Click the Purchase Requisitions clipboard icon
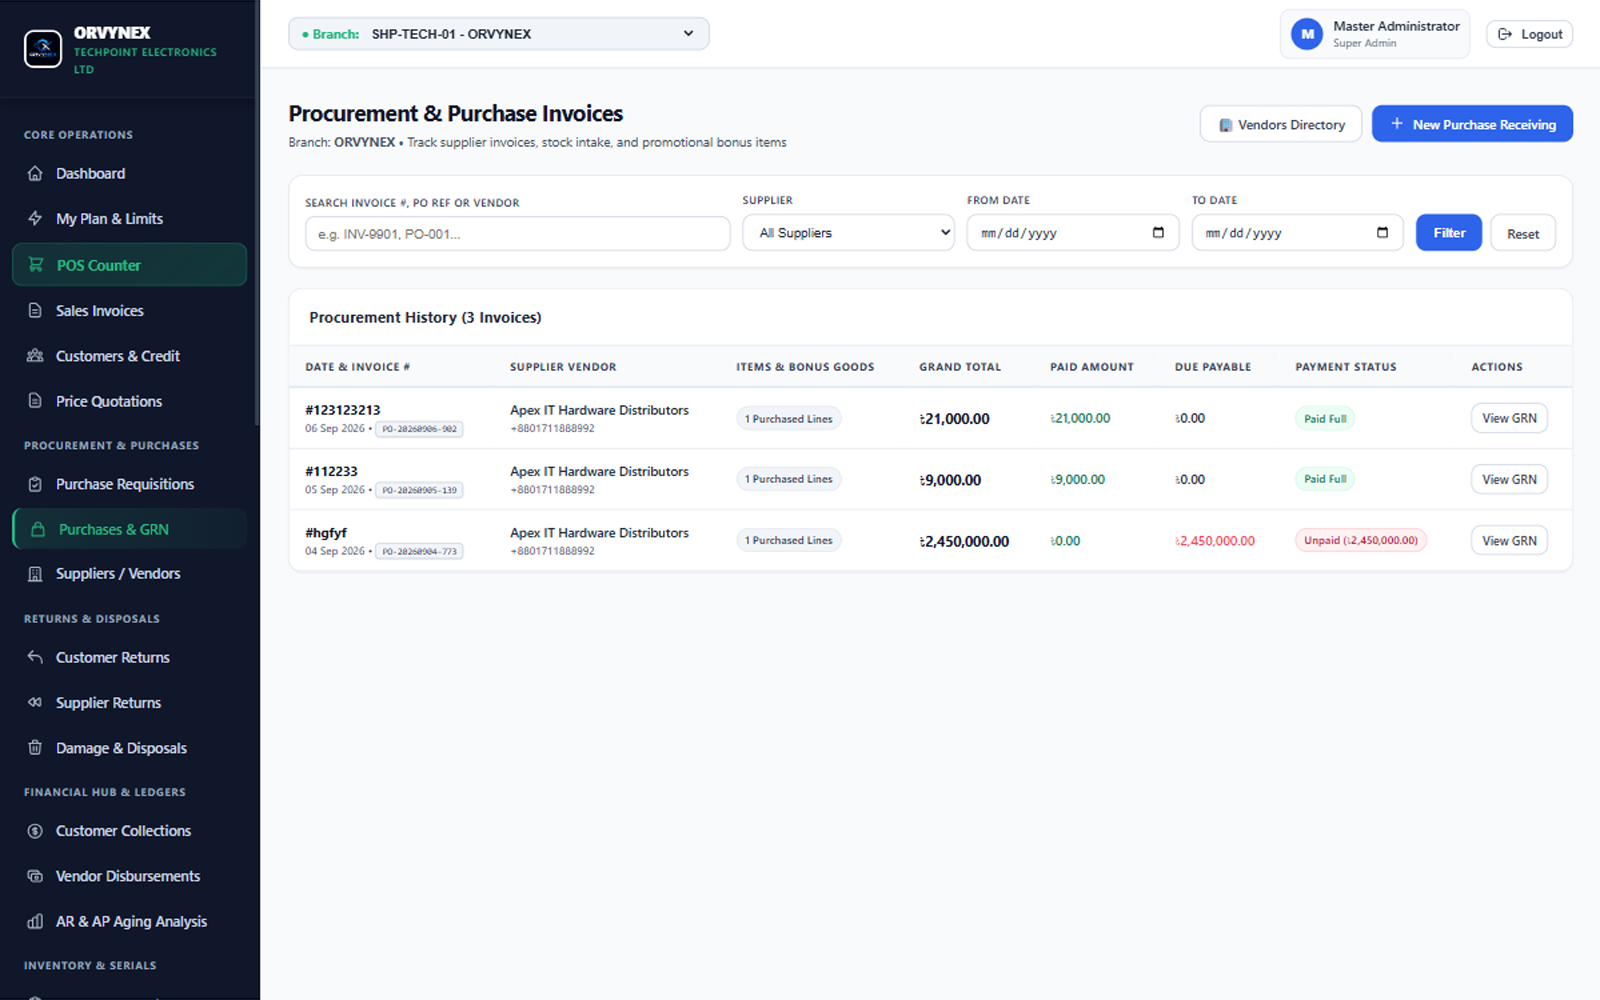 point(35,484)
